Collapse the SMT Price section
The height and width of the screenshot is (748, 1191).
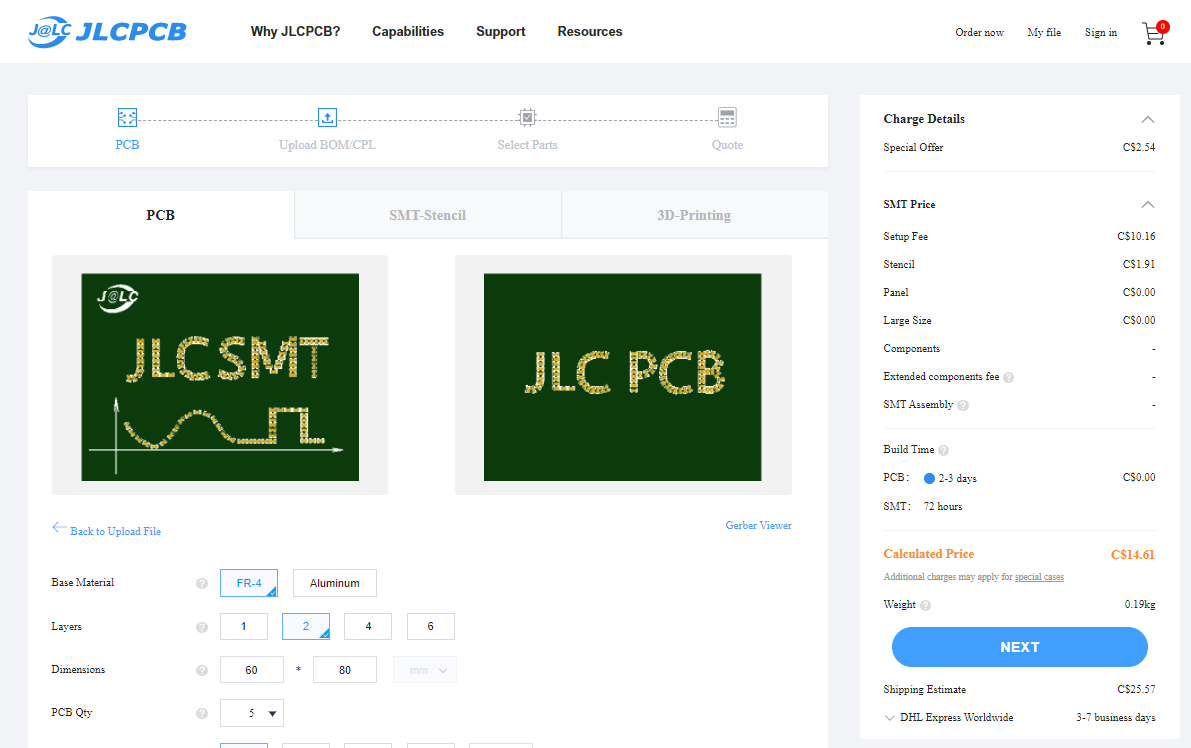(x=1148, y=205)
